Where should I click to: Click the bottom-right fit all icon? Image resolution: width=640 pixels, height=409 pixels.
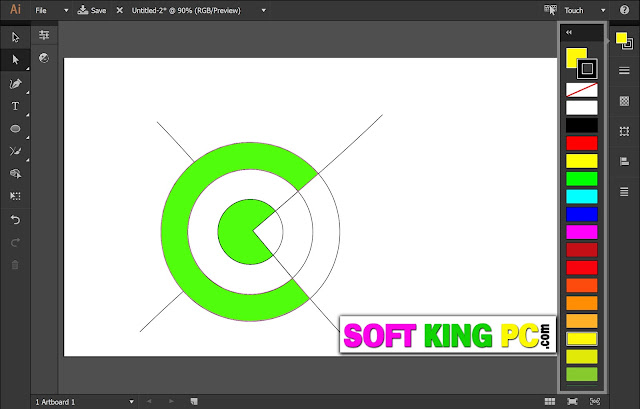coord(596,402)
